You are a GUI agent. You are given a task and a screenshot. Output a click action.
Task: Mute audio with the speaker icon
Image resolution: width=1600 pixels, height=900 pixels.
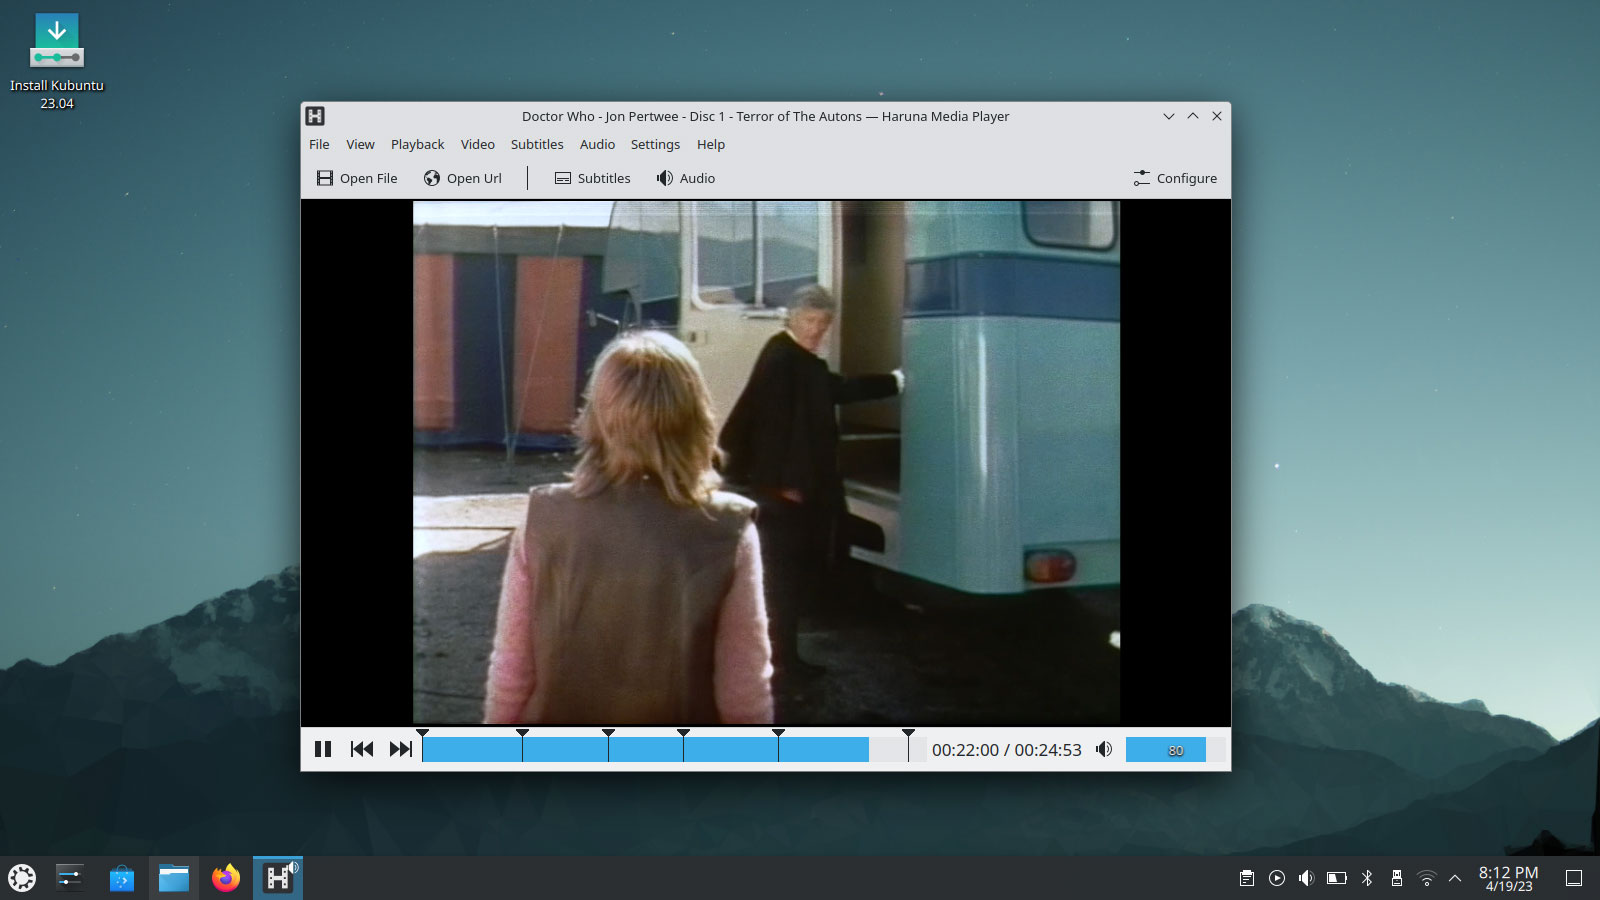(x=1104, y=749)
